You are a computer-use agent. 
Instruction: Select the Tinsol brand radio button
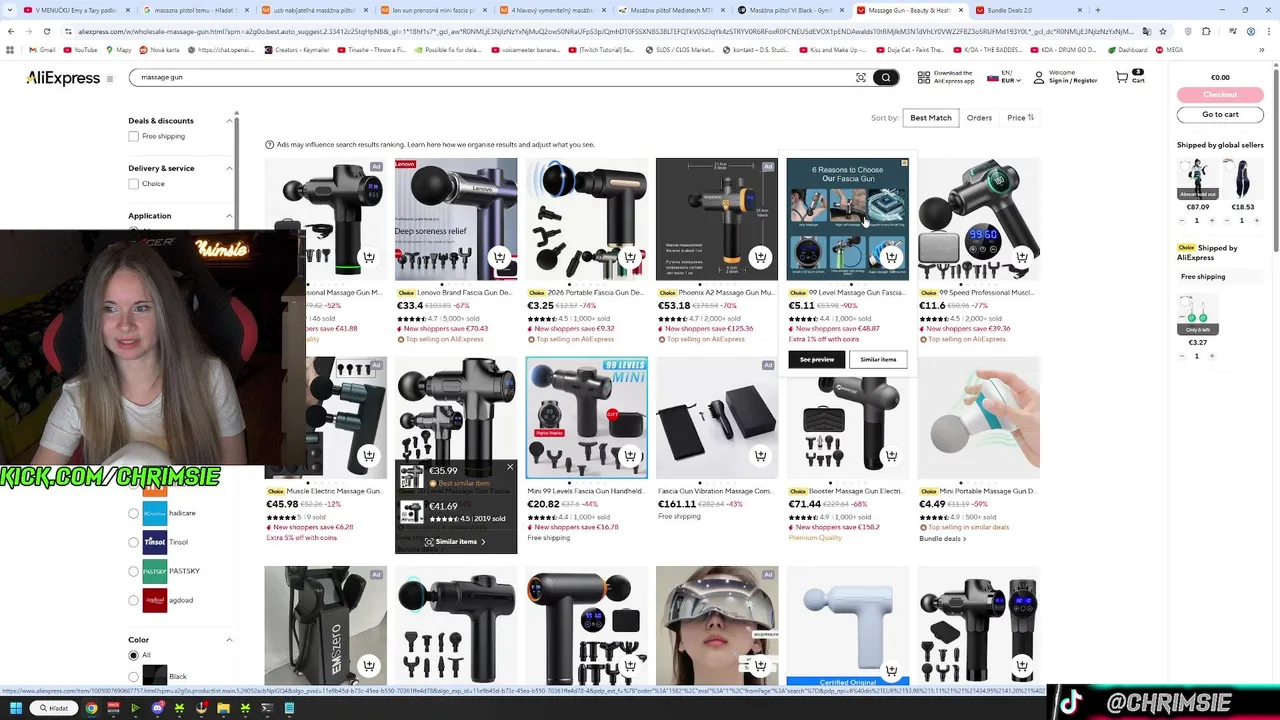click(133, 542)
